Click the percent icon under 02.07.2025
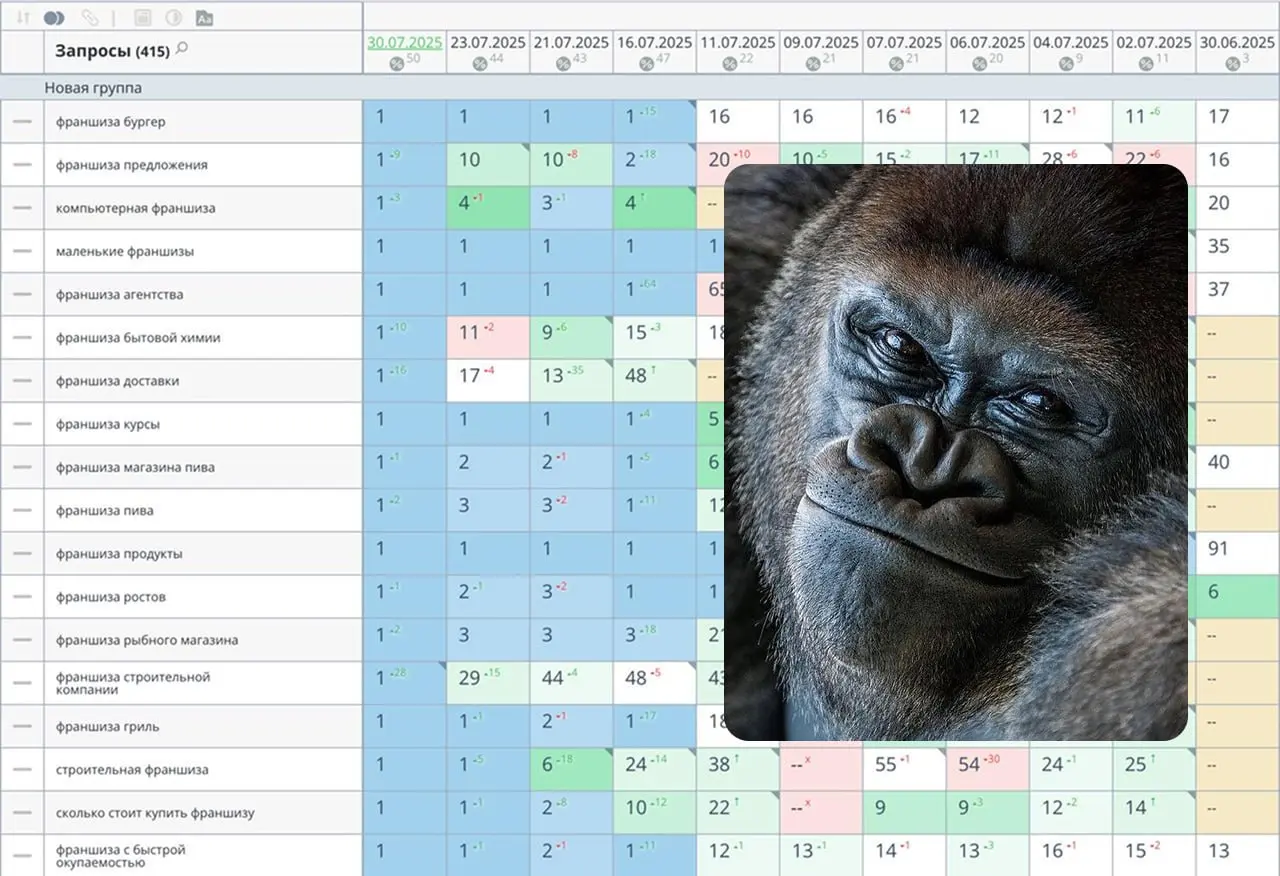Screen dimensions: 1280x876 (x=1147, y=63)
